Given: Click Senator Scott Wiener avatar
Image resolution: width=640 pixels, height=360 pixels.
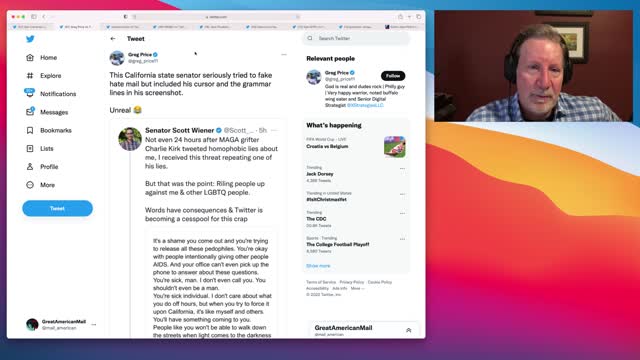Looking at the screenshot, I should 130,139.
